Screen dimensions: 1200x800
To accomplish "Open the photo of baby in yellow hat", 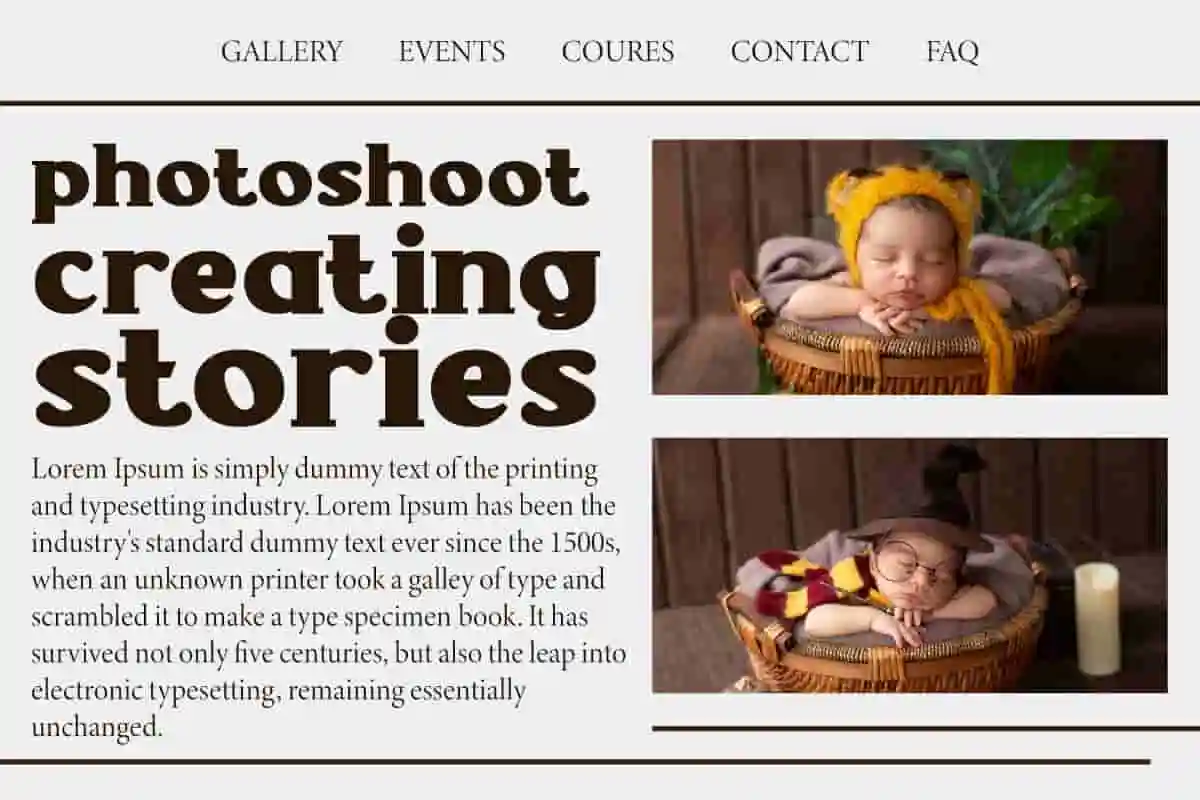I will coord(909,267).
